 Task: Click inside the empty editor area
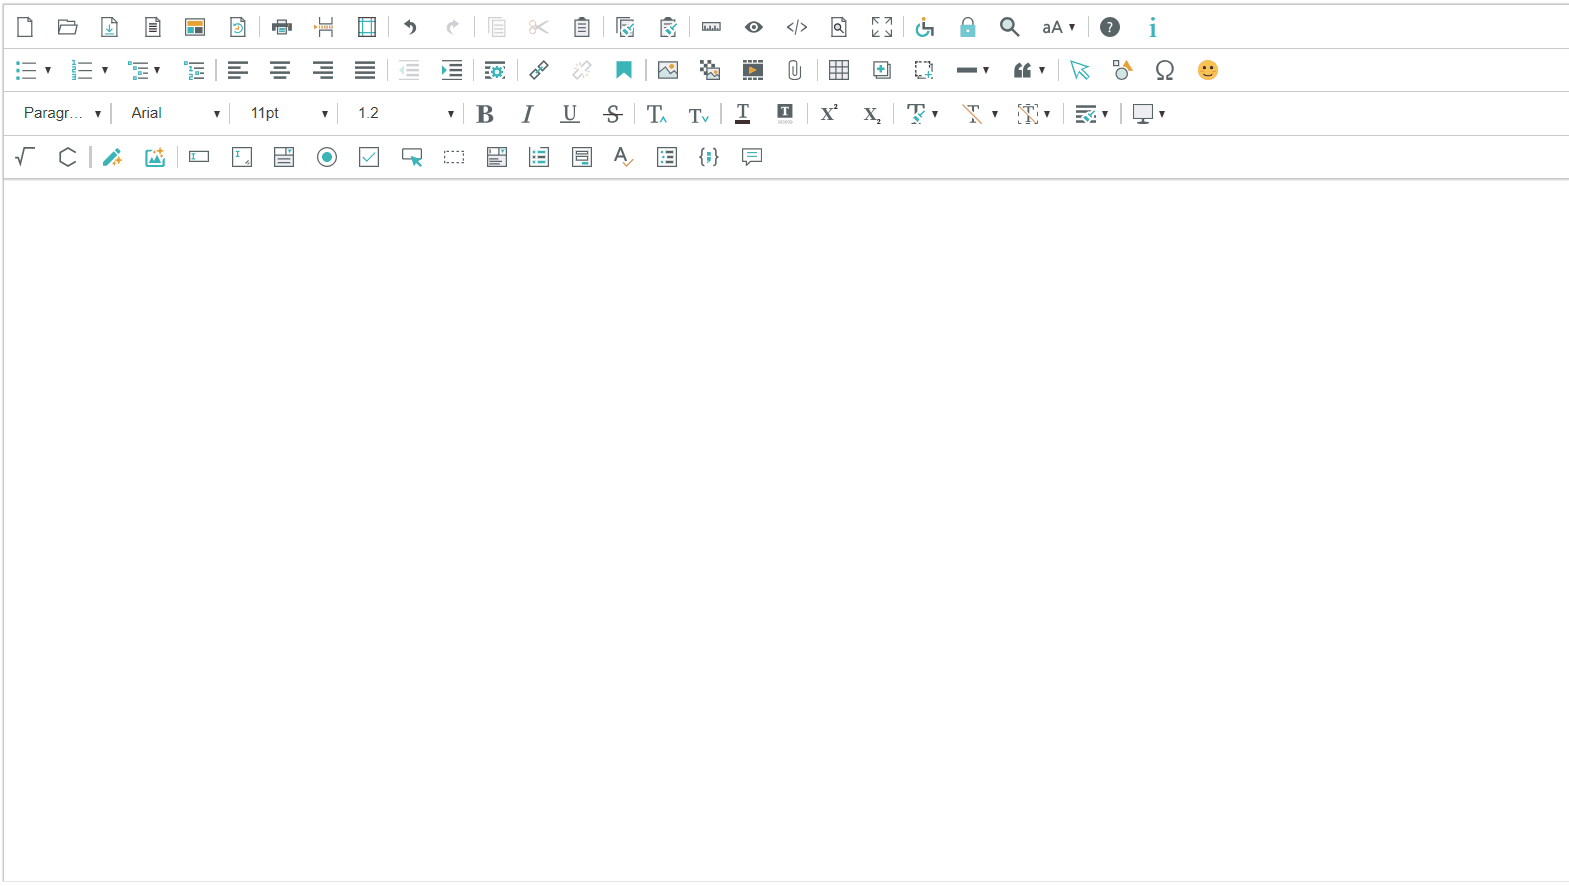coord(786,530)
